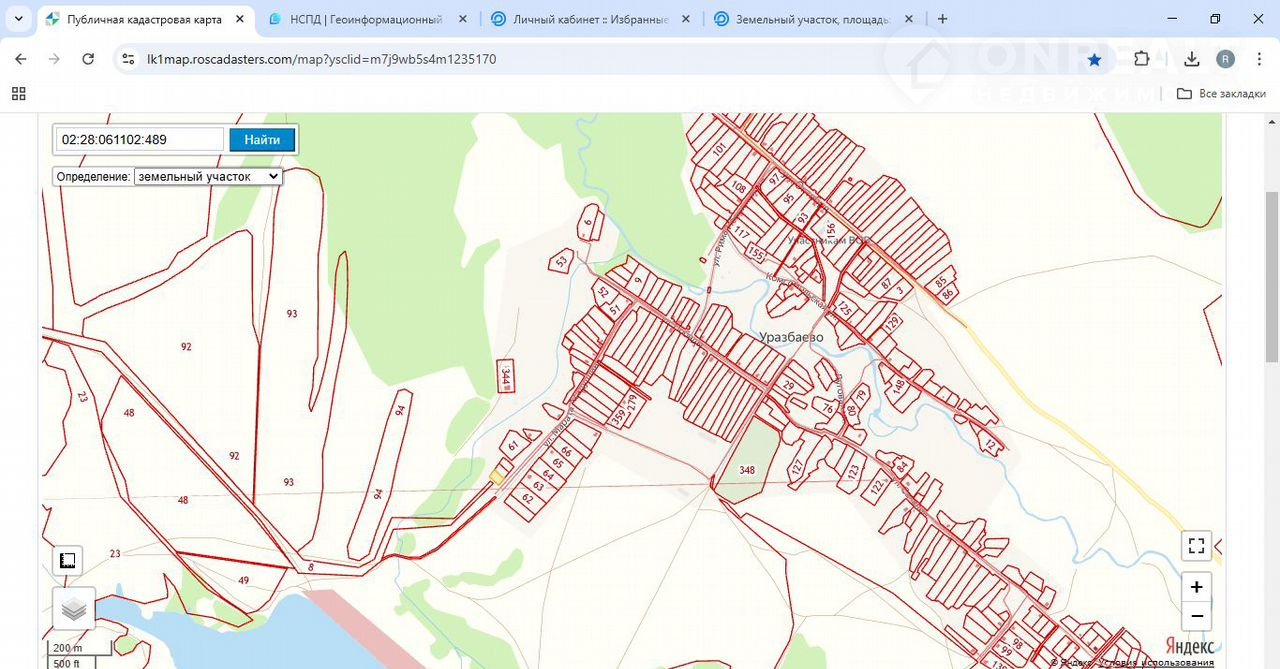Click the 'Найти' search button

pos(262,140)
